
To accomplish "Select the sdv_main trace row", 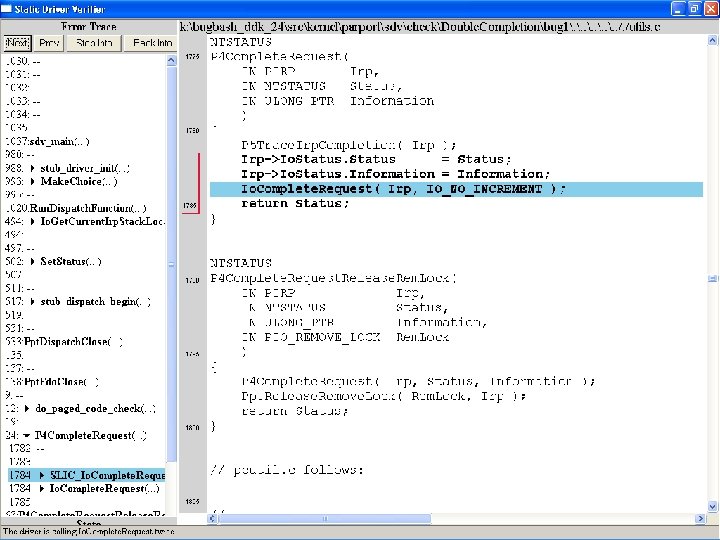I will coord(47,141).
